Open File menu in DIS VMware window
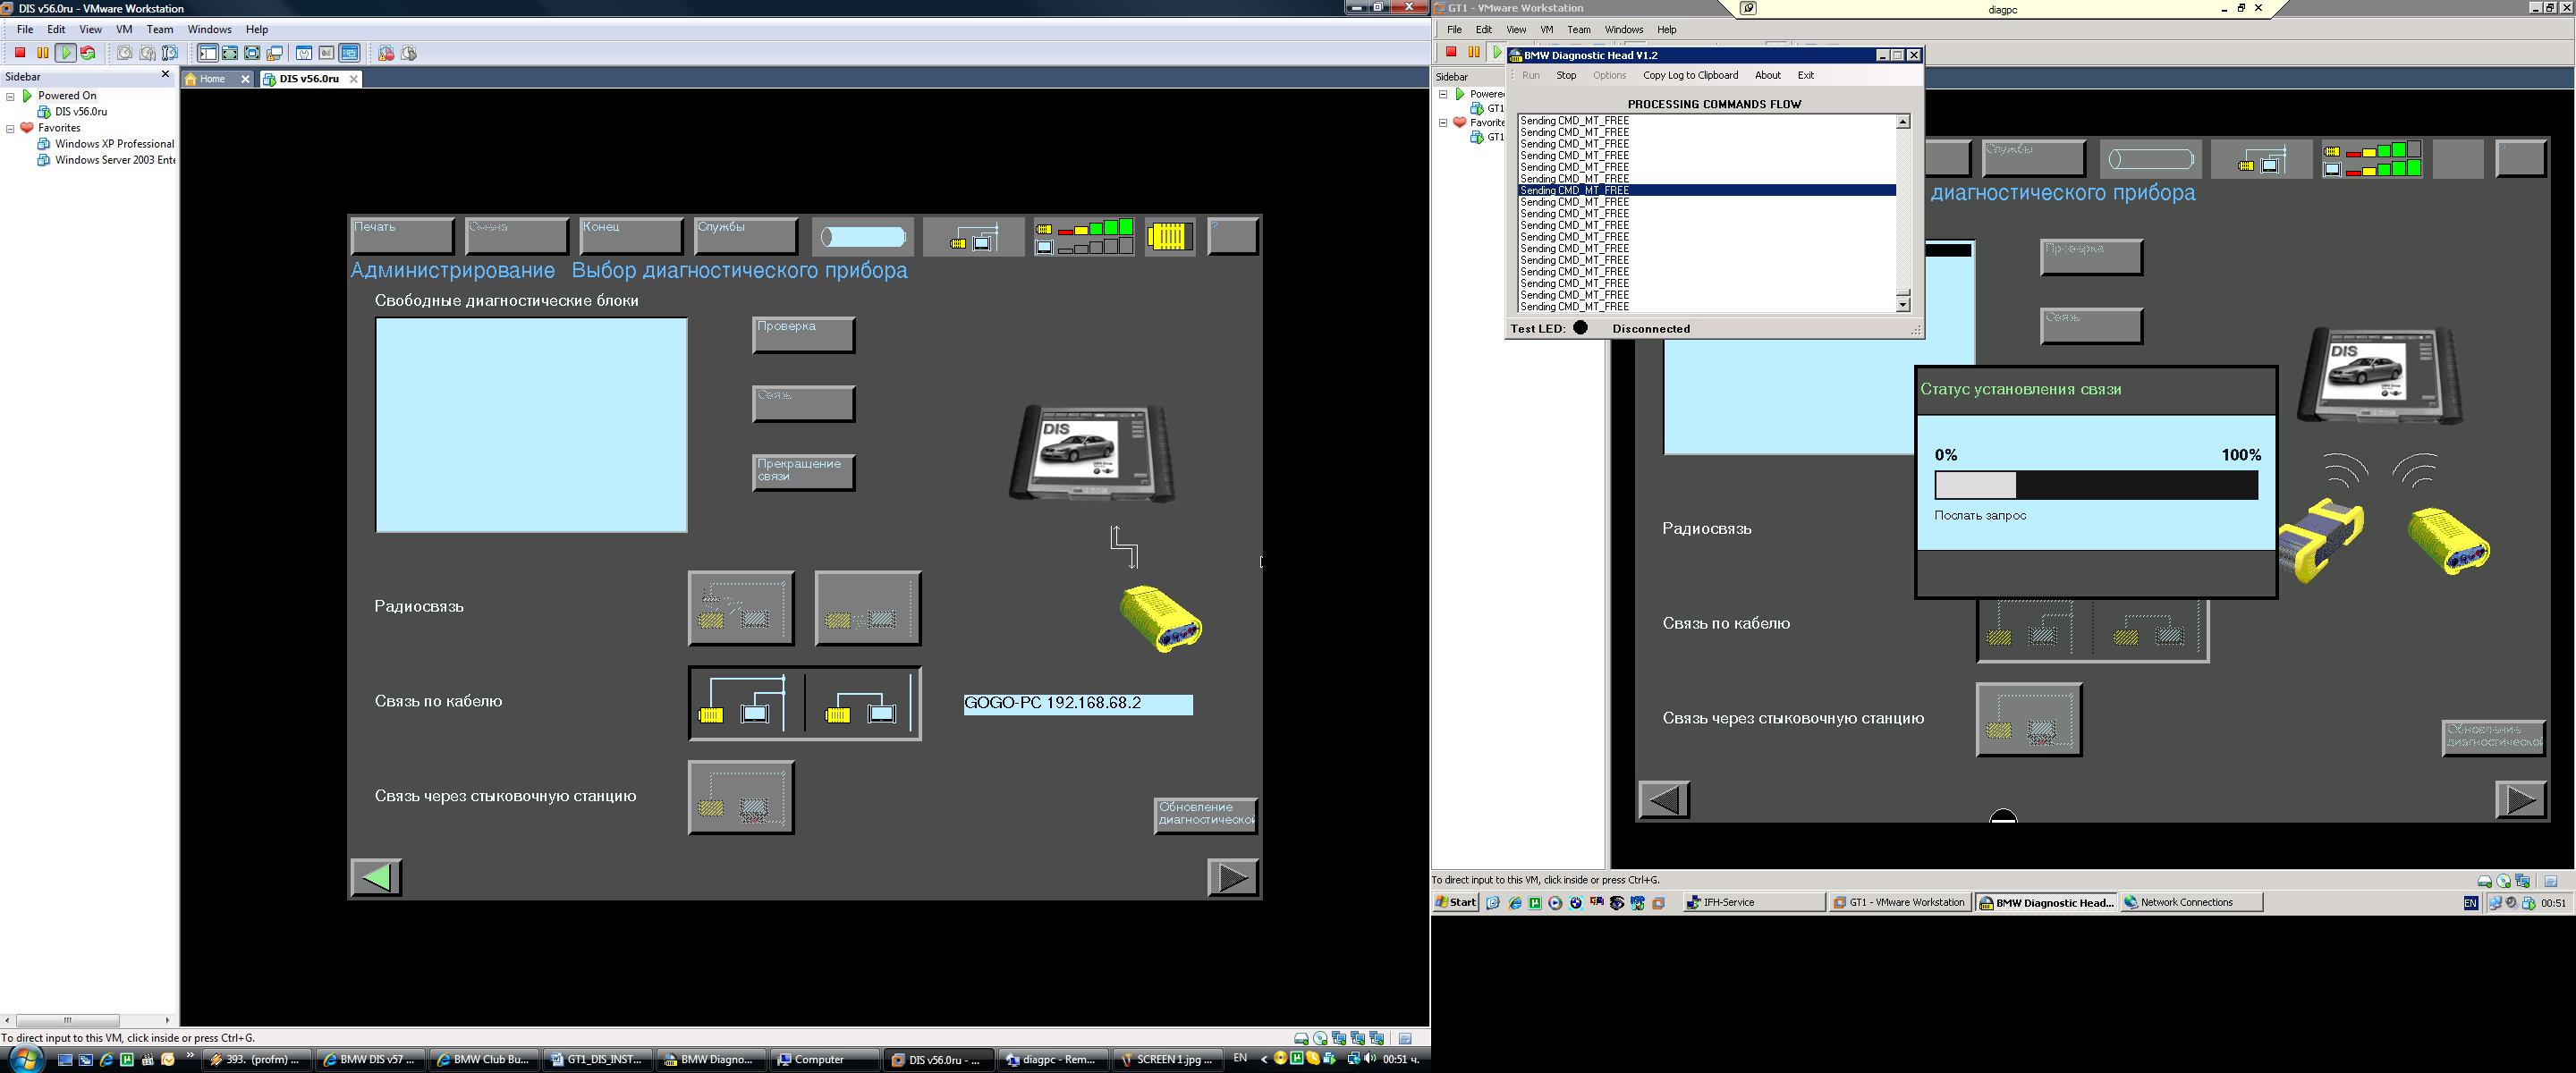The width and height of the screenshot is (2576, 1073). click(x=25, y=29)
